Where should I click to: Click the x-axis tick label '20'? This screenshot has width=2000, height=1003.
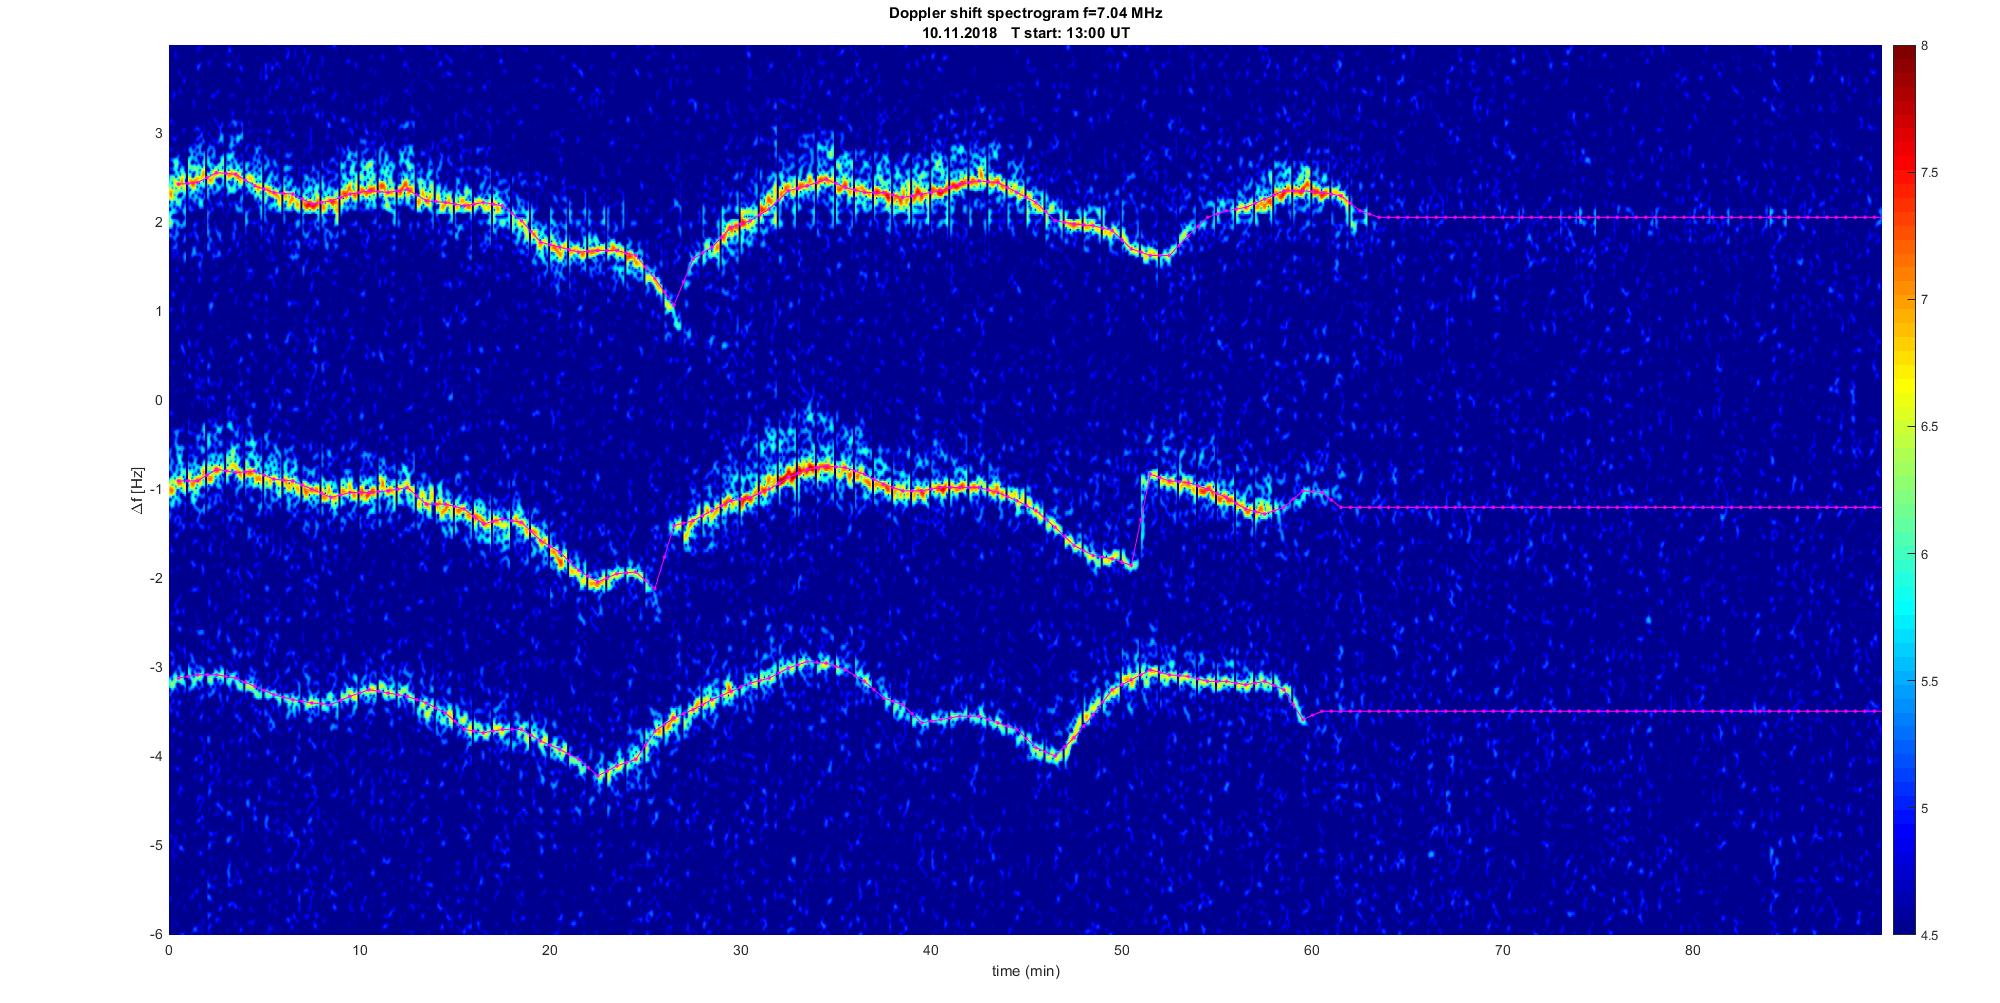click(x=550, y=950)
